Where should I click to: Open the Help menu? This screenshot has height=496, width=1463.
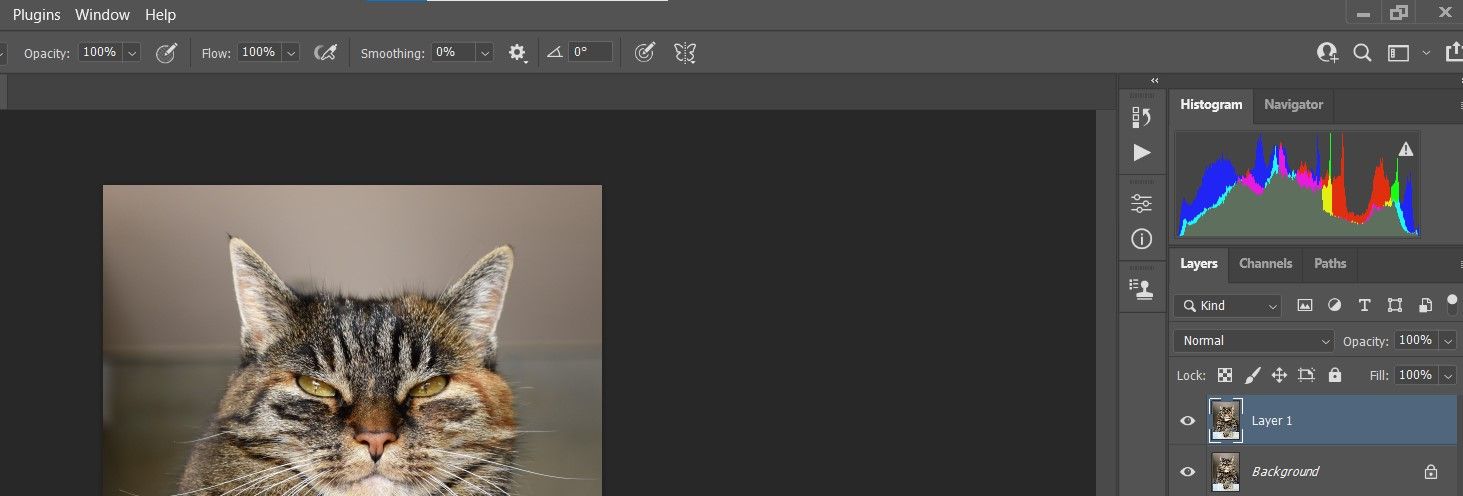(x=160, y=14)
